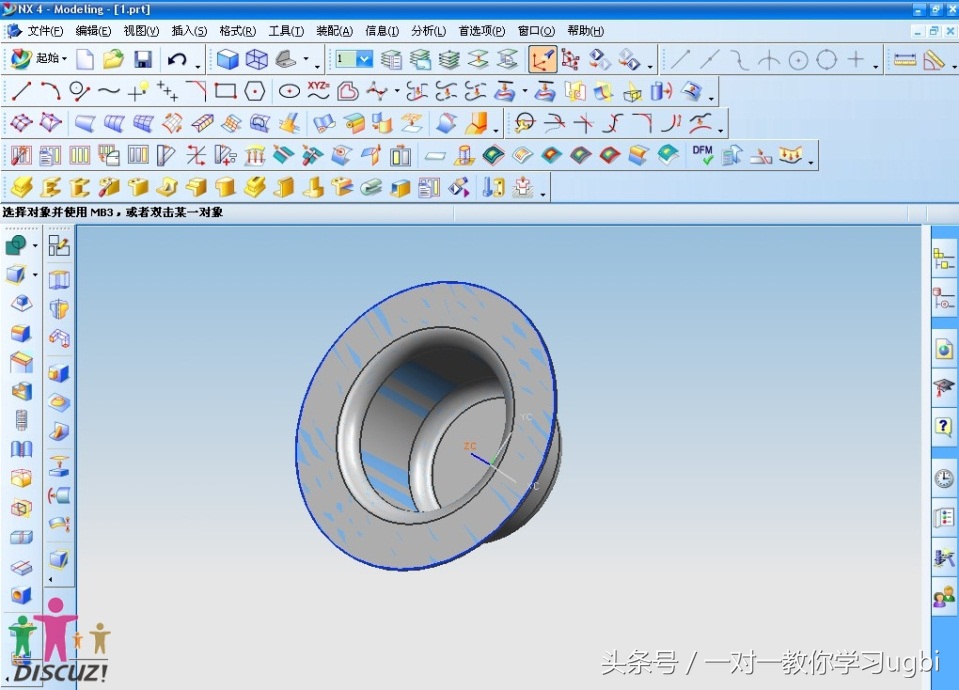Open the 插入 (Insert) menu
The height and width of the screenshot is (690, 959).
click(x=189, y=31)
